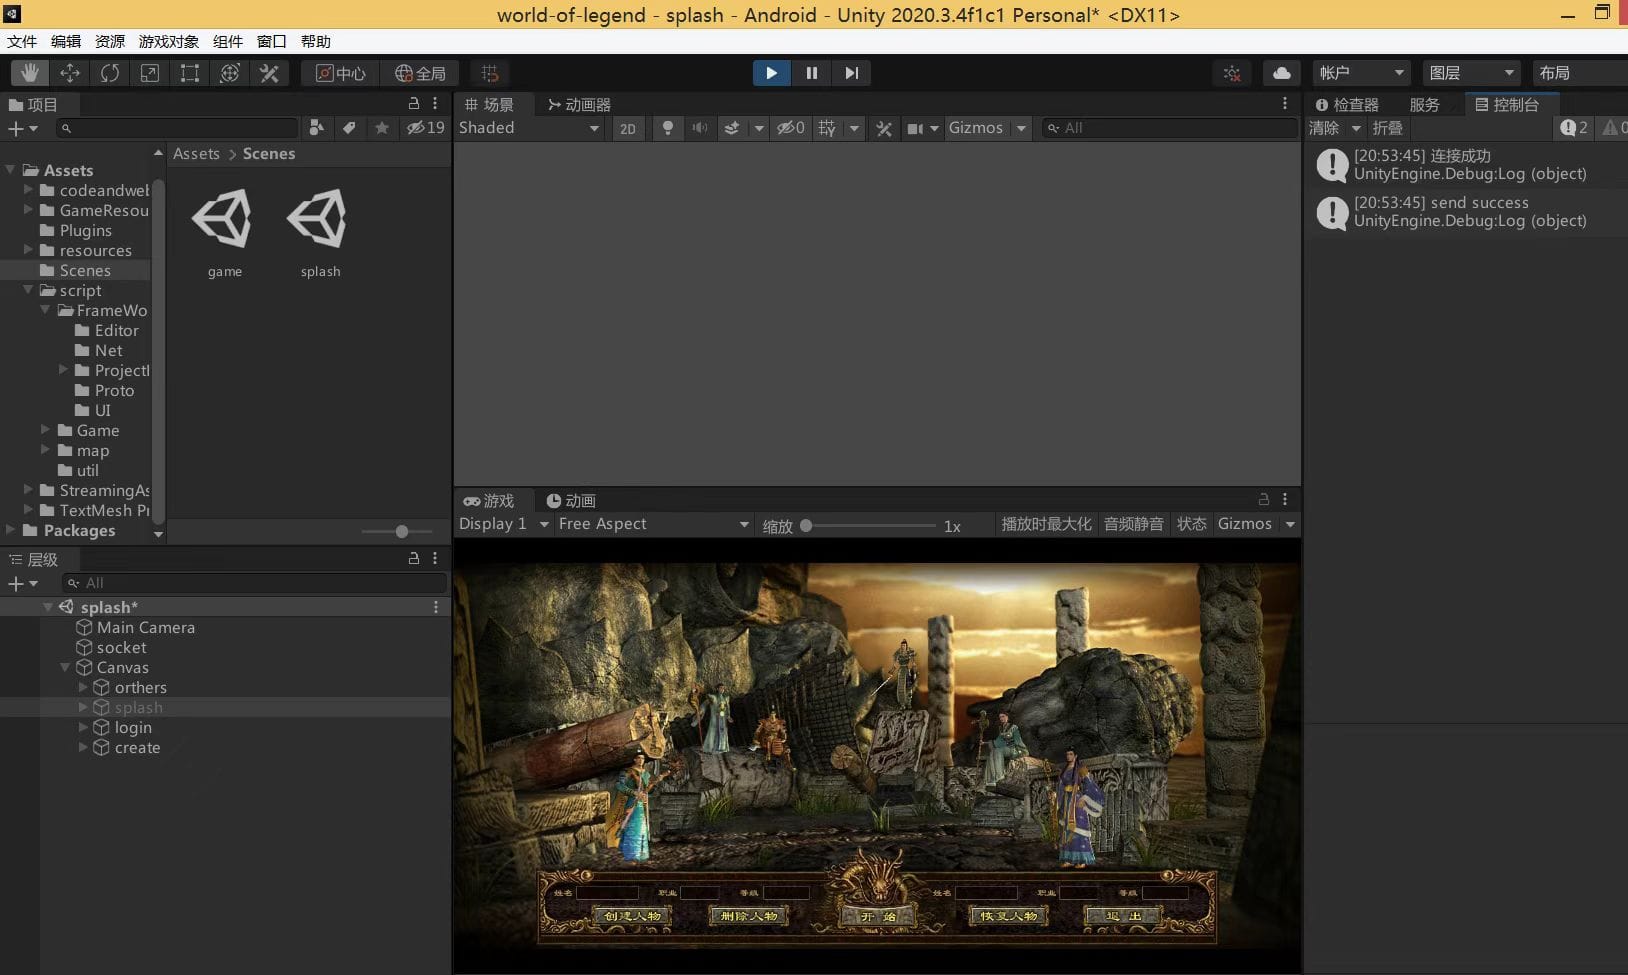Open the Shaded draw mode dropdown
This screenshot has height=975, width=1628.
point(529,128)
